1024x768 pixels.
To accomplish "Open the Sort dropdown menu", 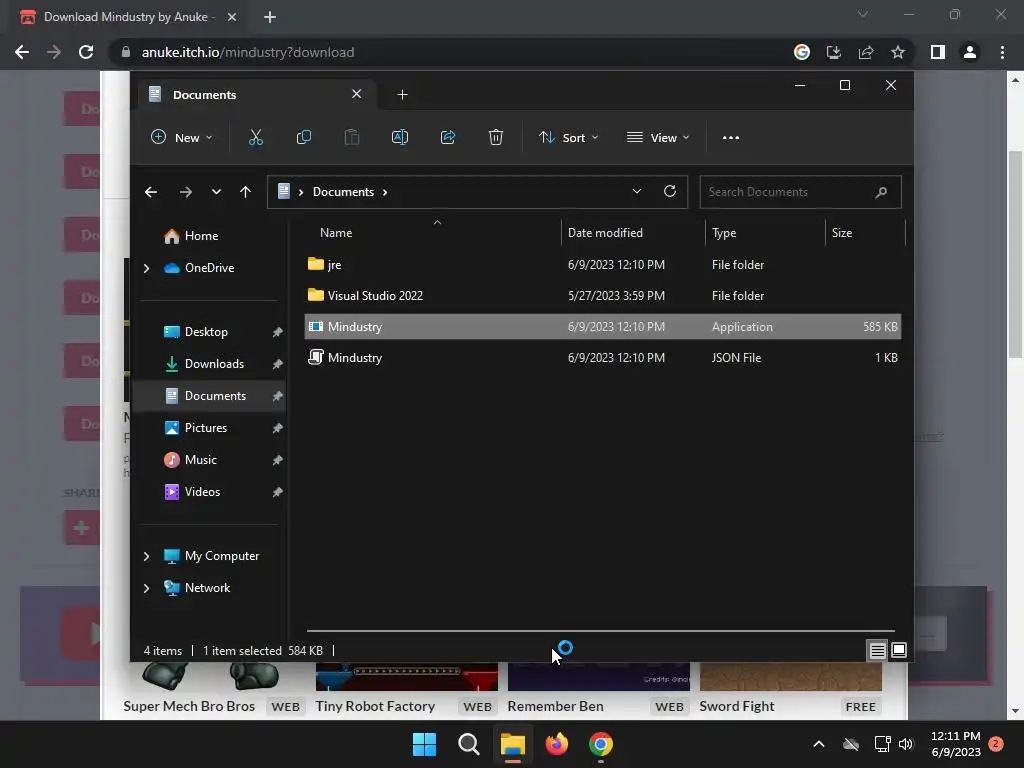I will (x=568, y=138).
